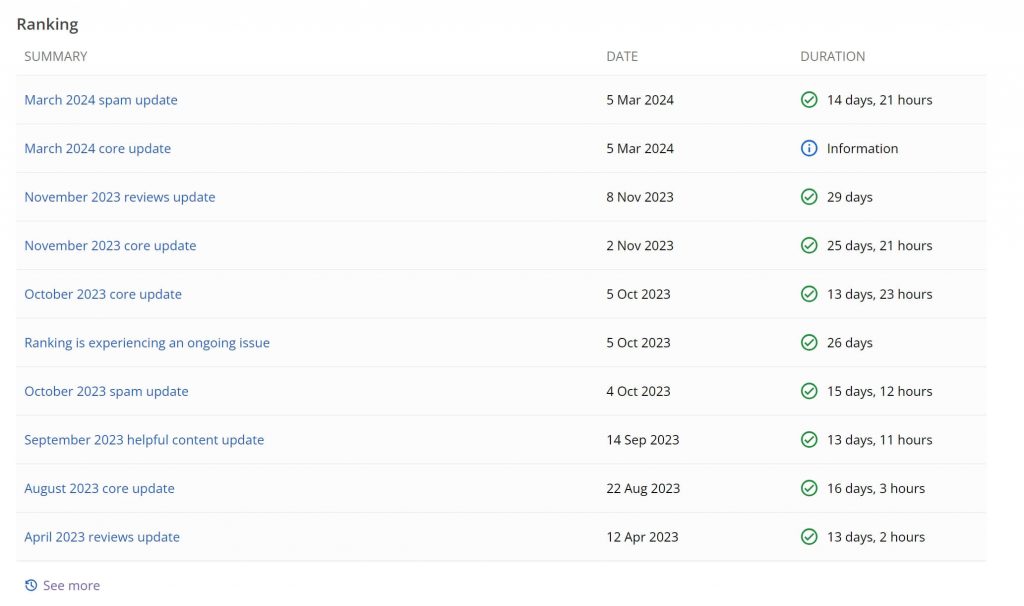The height and width of the screenshot is (606, 1024).
Task: Open the March 2024 core update link
Action: pyautogui.click(x=97, y=148)
